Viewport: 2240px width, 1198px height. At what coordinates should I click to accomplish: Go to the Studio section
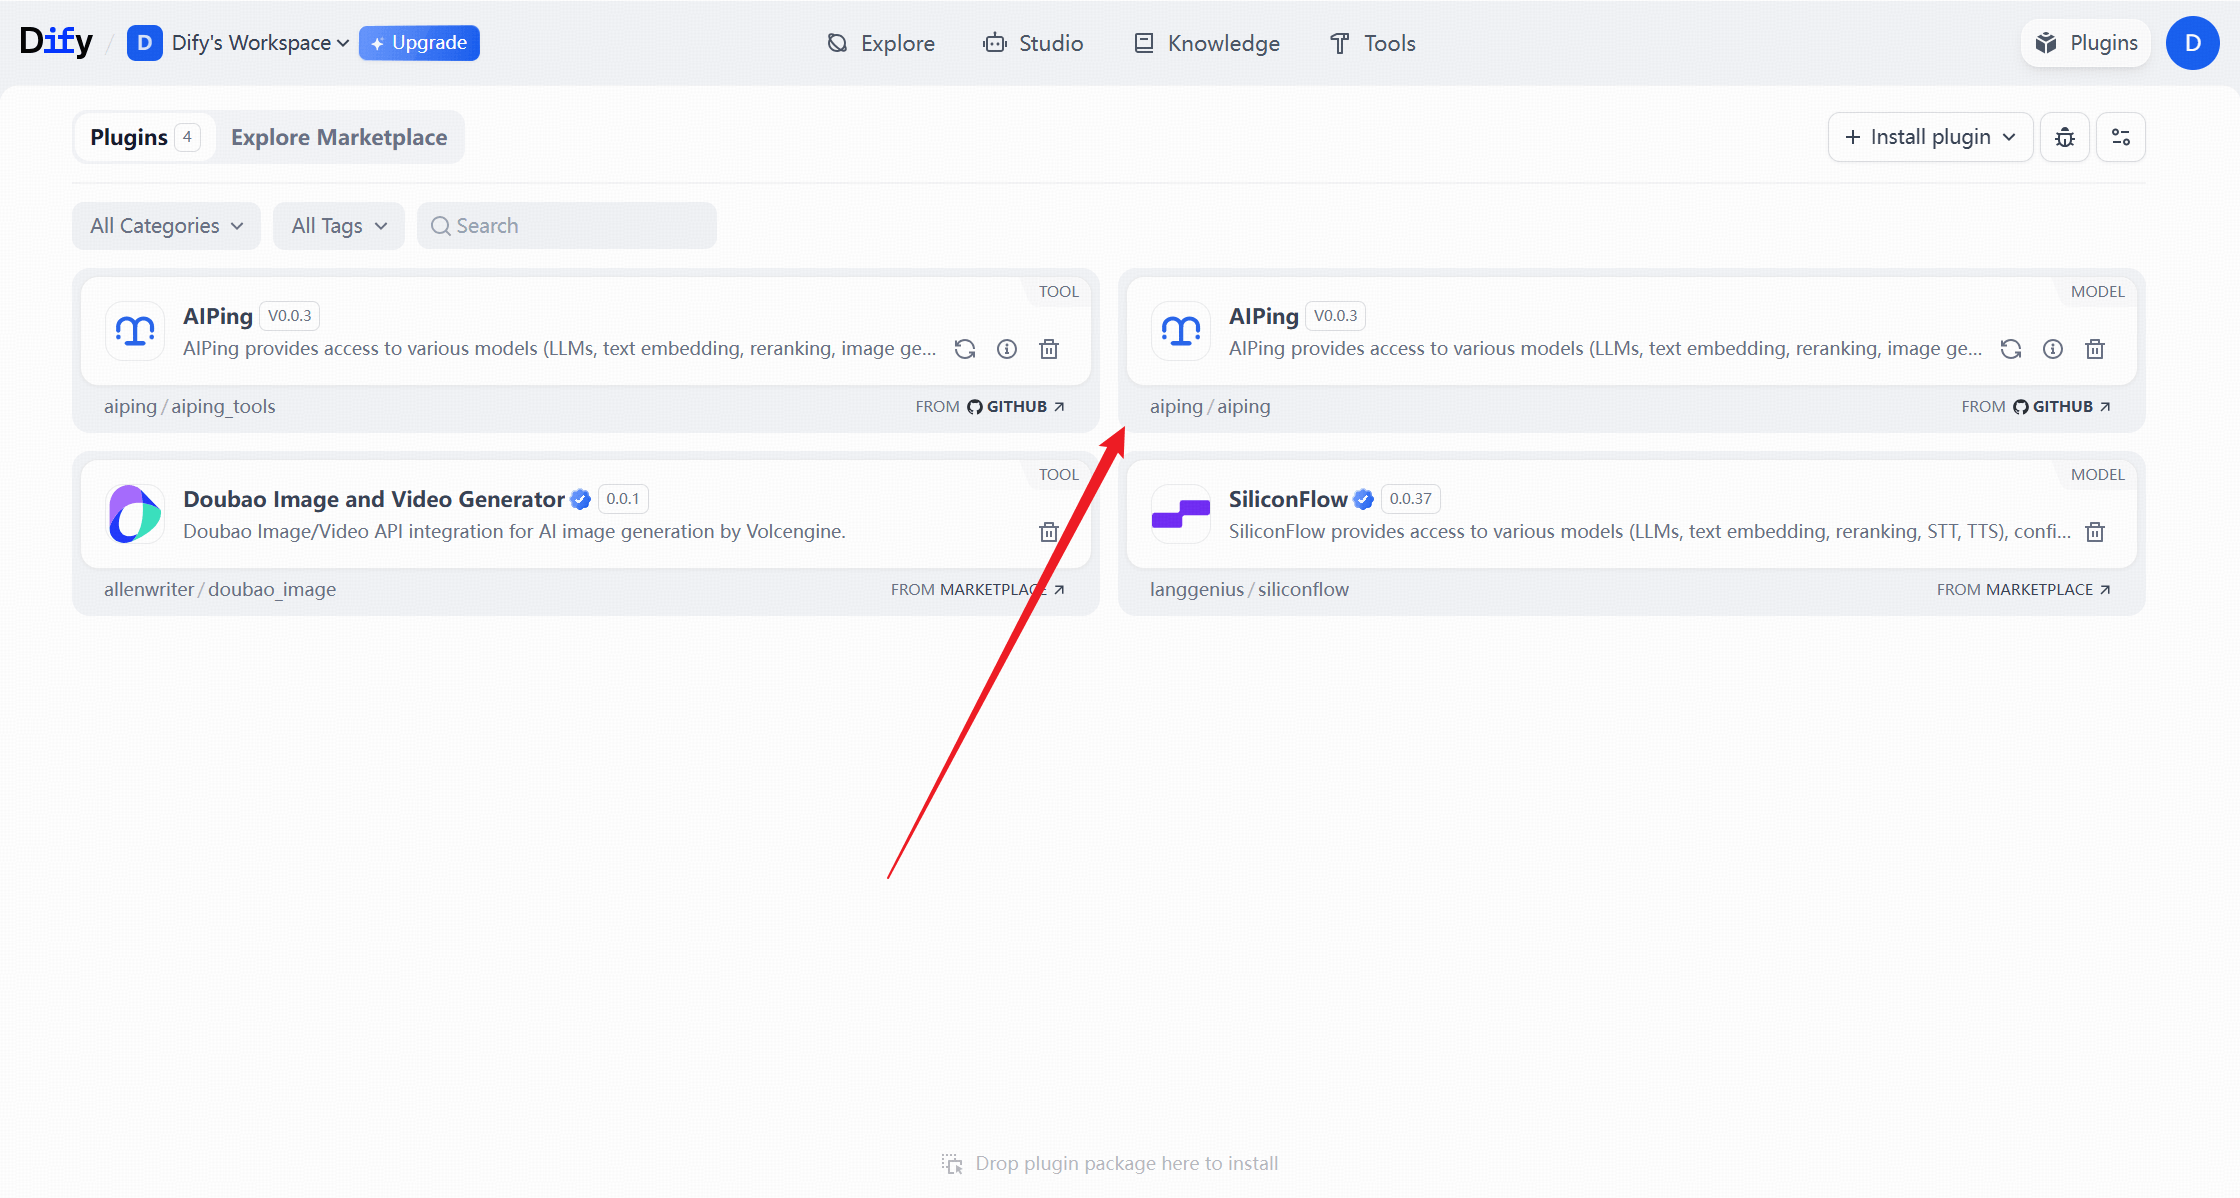tap(1033, 43)
